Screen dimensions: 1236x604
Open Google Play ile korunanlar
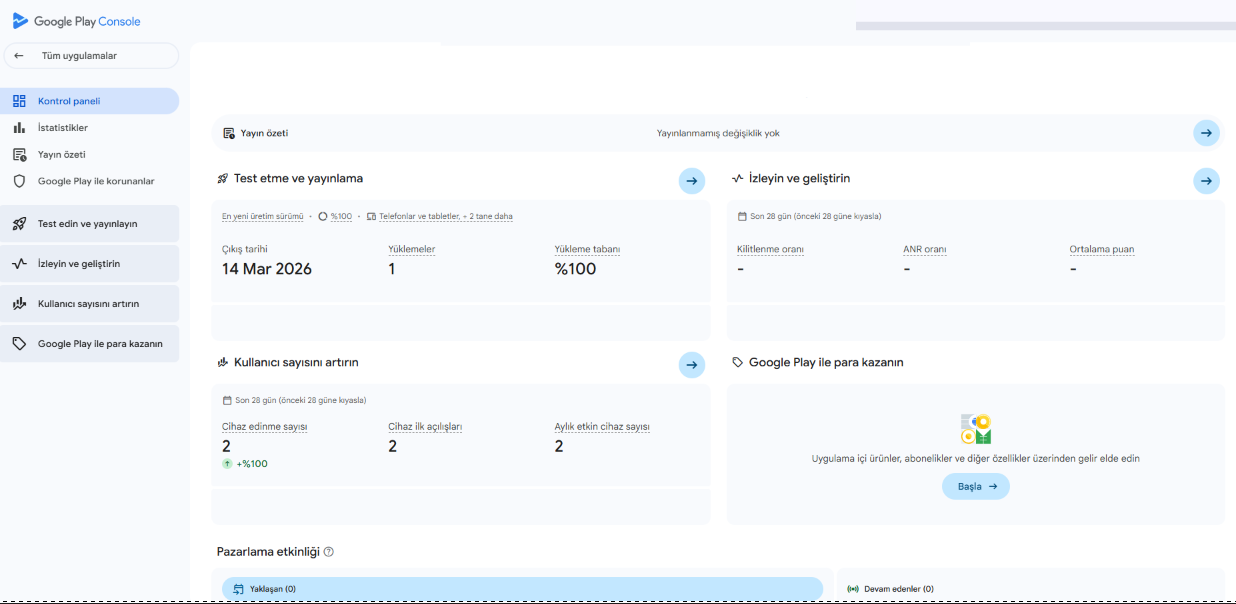pos(90,182)
